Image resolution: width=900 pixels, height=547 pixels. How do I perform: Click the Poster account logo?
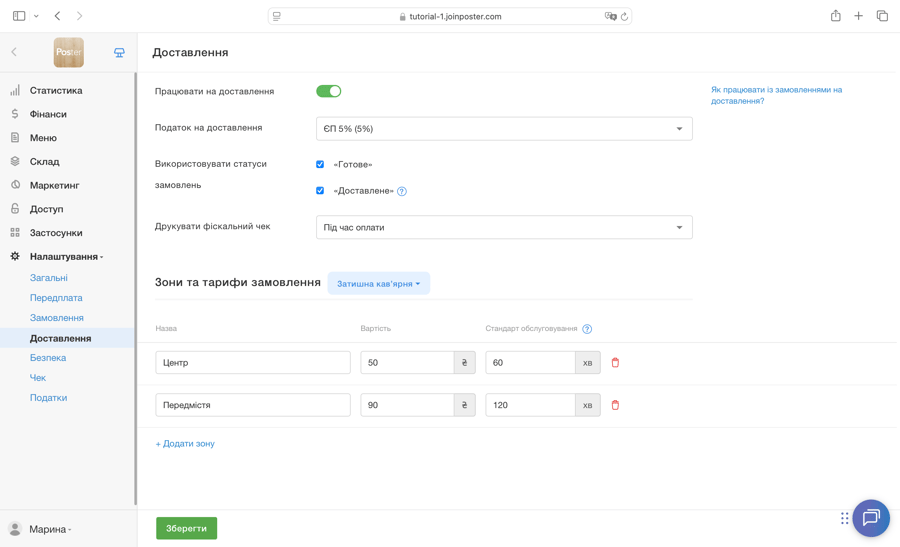point(69,52)
